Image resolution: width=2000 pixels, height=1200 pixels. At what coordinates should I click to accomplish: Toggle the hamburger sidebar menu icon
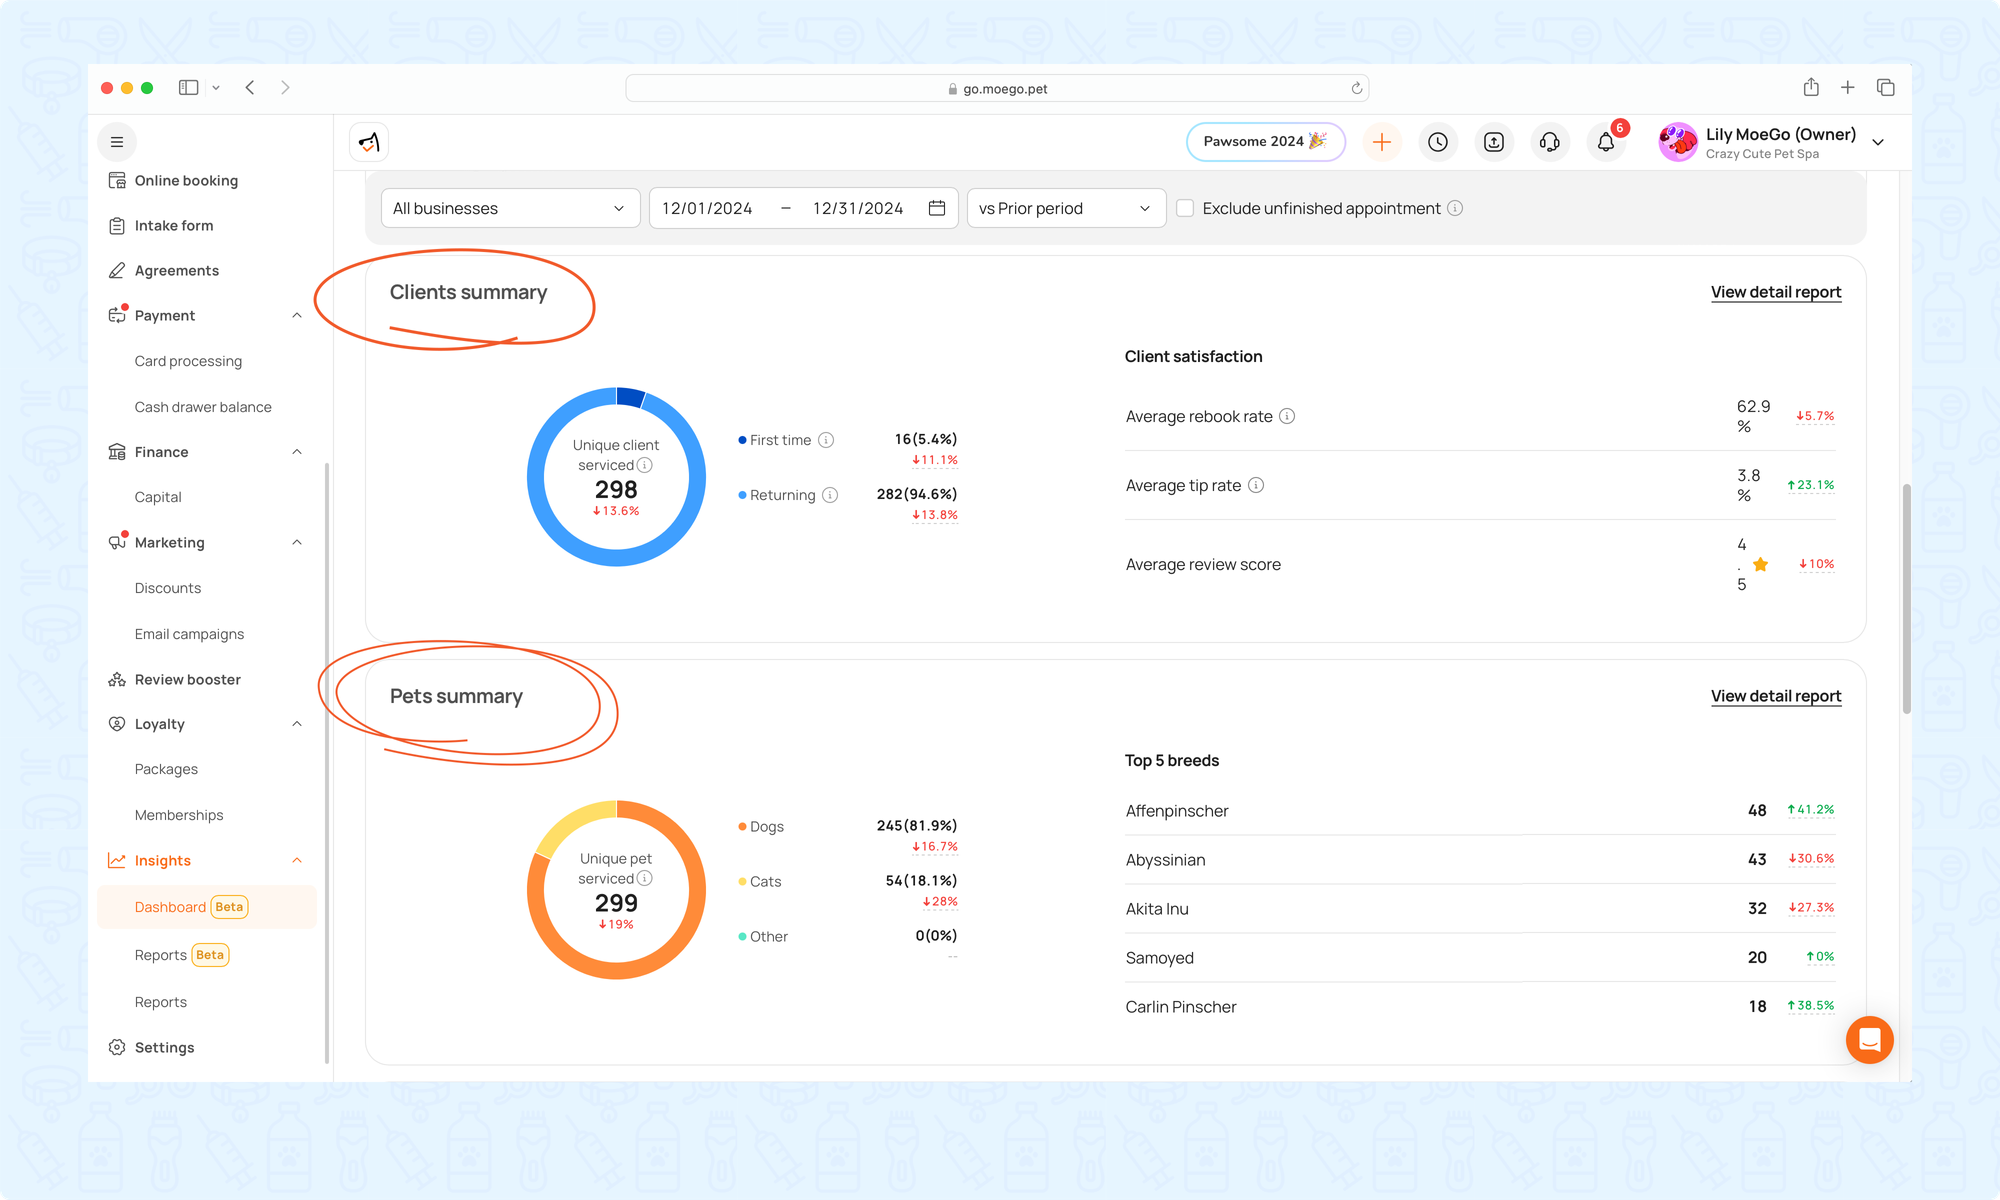click(x=117, y=142)
